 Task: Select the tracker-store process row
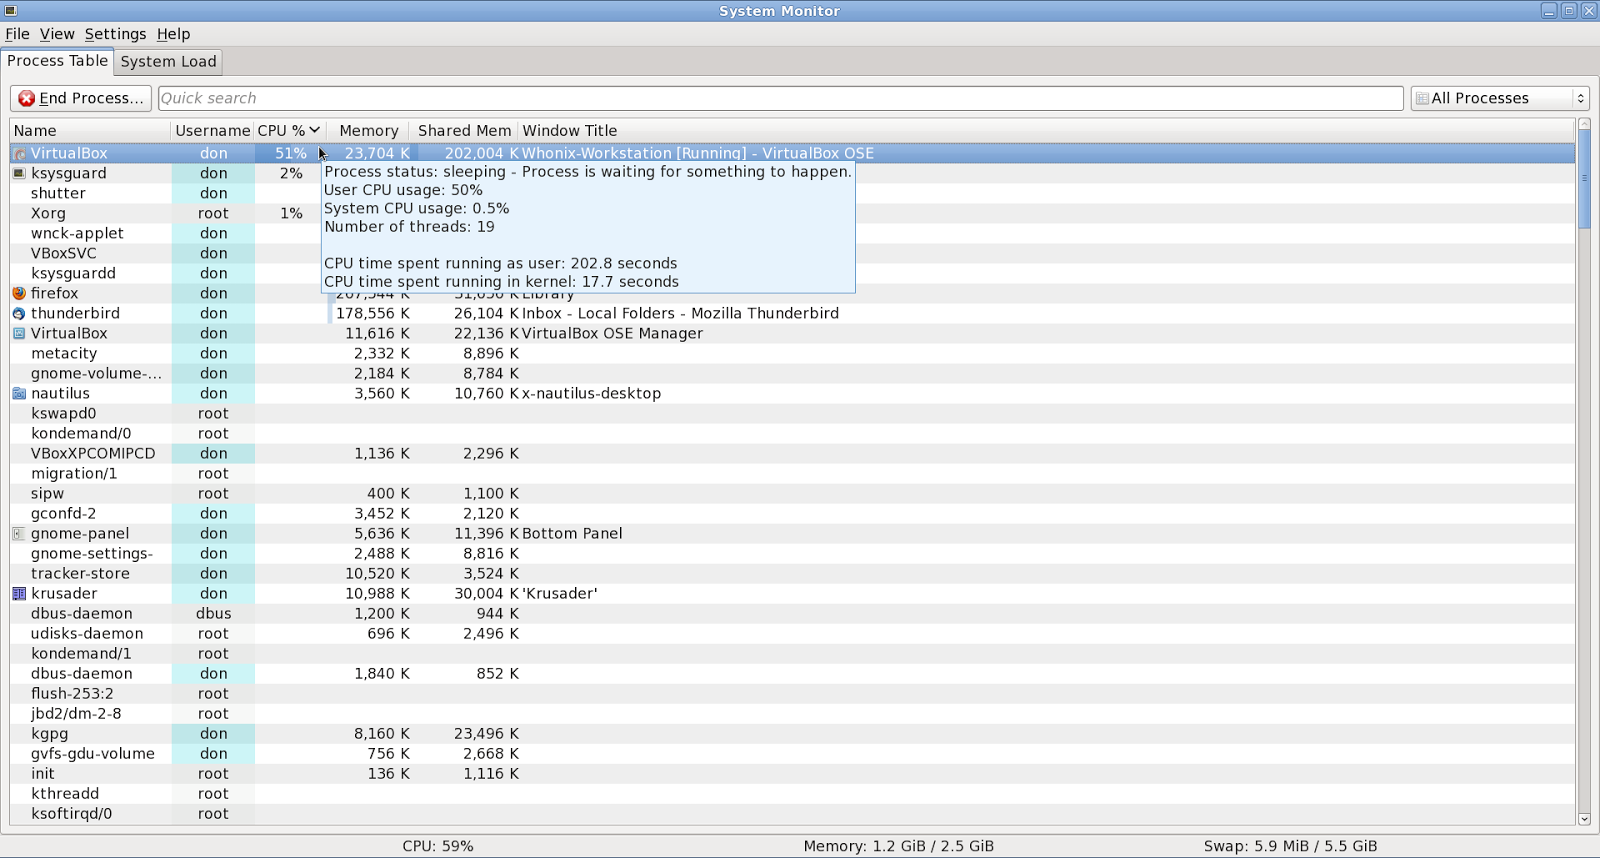(x=792, y=573)
